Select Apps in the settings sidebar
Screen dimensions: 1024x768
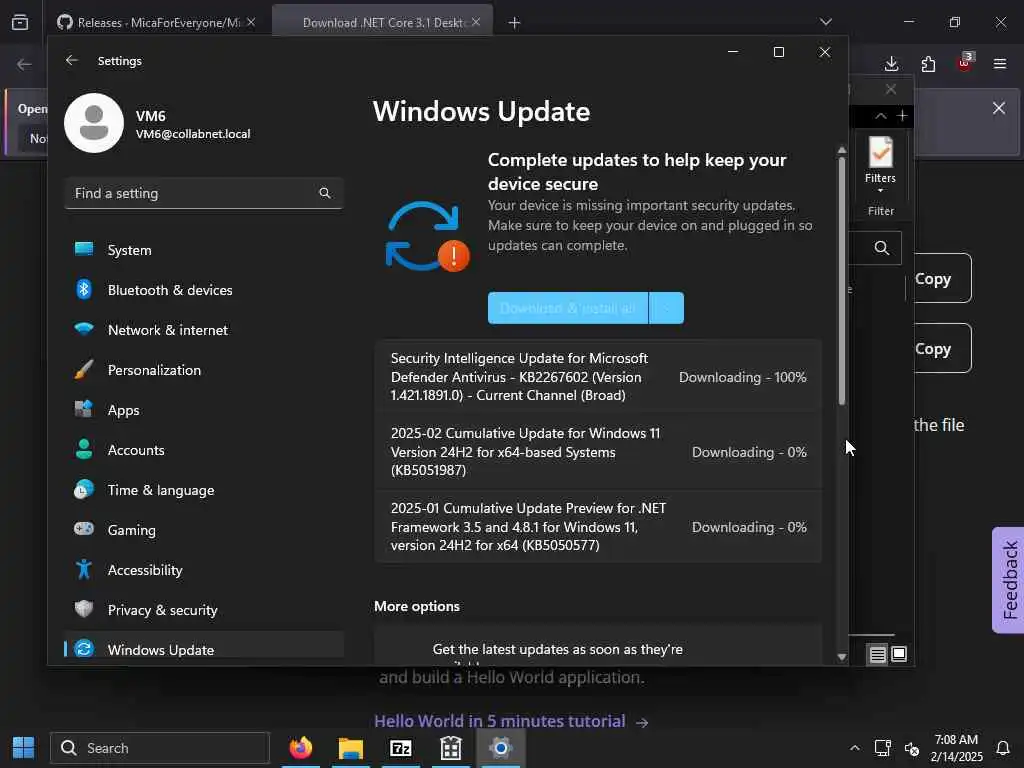tap(204, 410)
